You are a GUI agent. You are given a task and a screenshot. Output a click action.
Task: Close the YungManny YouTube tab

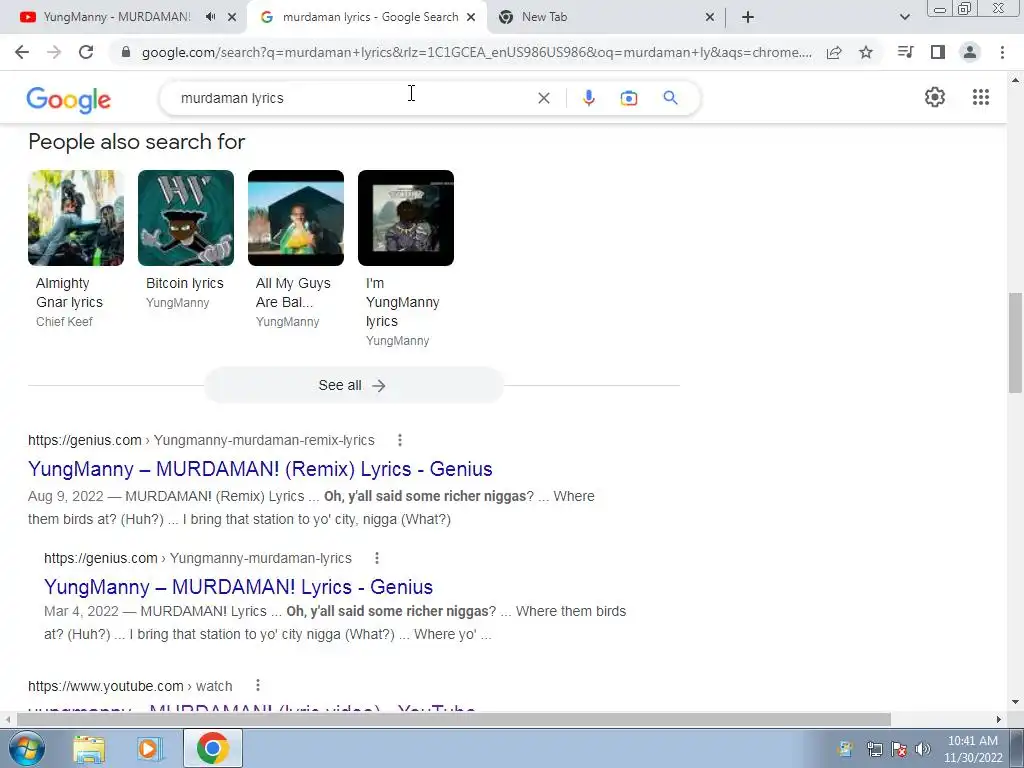click(232, 17)
